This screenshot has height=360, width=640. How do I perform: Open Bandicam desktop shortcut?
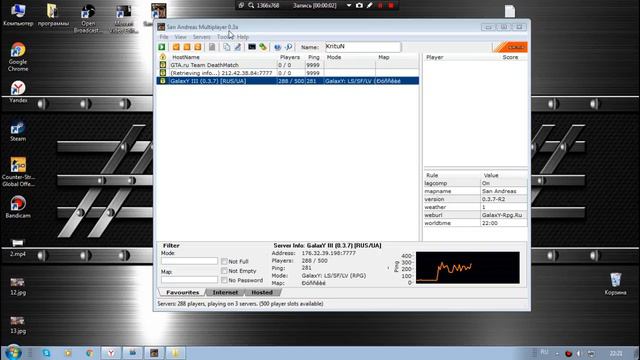18,207
